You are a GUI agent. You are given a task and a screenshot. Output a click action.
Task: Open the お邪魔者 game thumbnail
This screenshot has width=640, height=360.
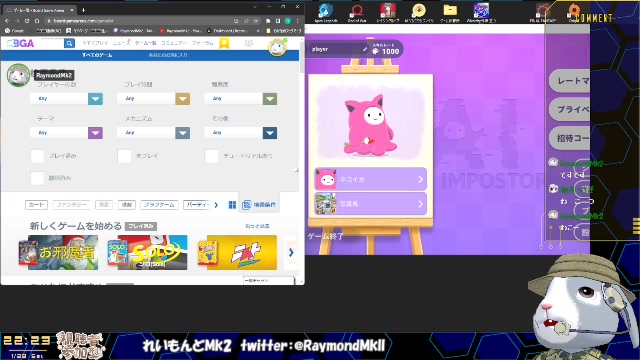pyautogui.click(x=58, y=252)
